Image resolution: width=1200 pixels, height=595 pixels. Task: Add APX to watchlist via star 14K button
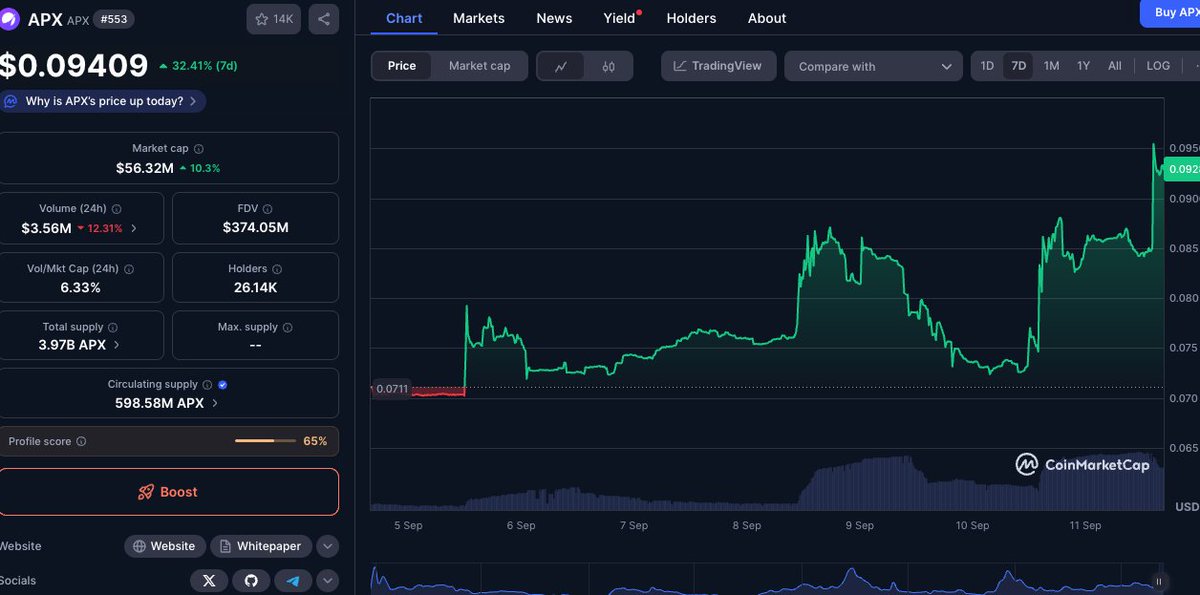(273, 19)
